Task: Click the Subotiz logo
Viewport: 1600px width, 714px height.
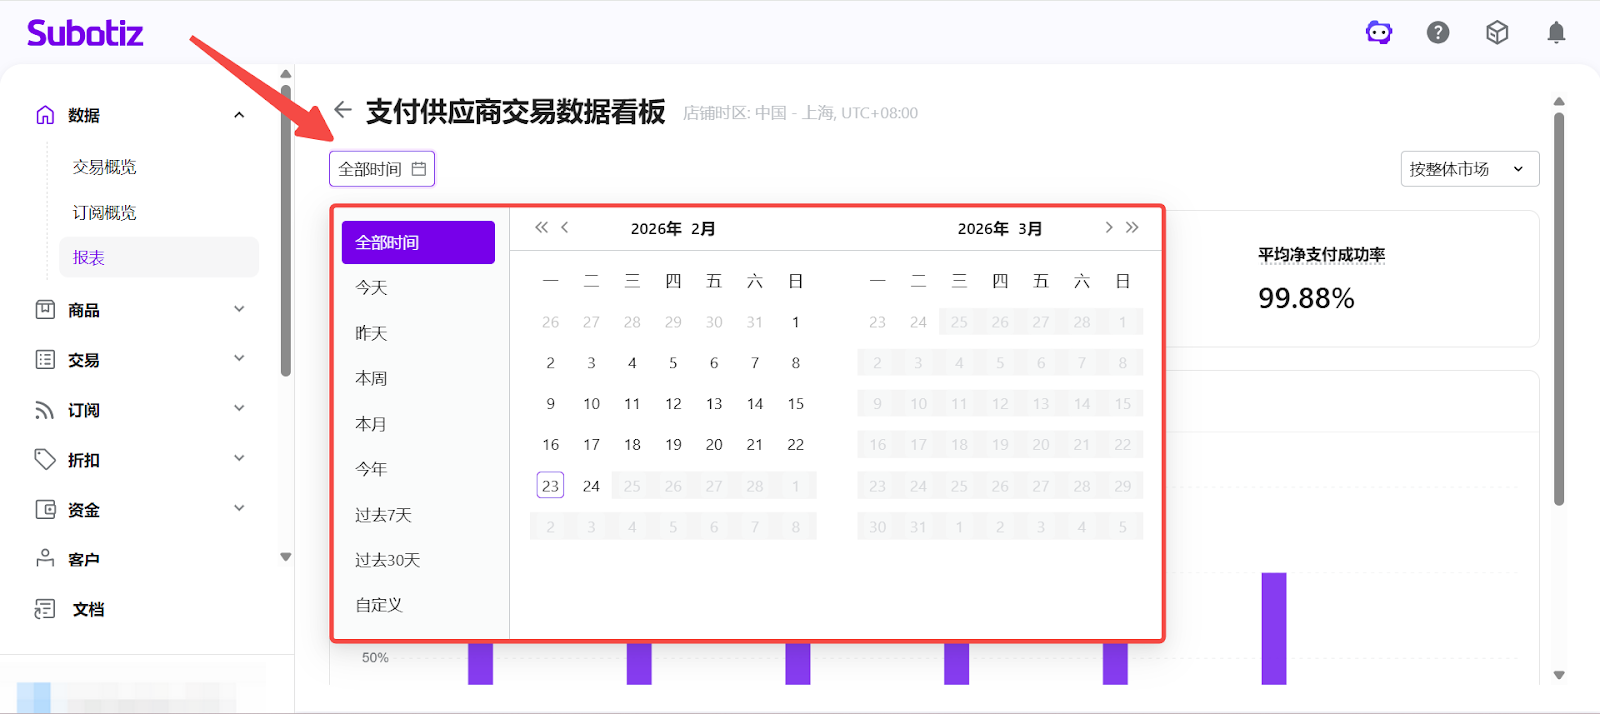Action: click(x=85, y=33)
